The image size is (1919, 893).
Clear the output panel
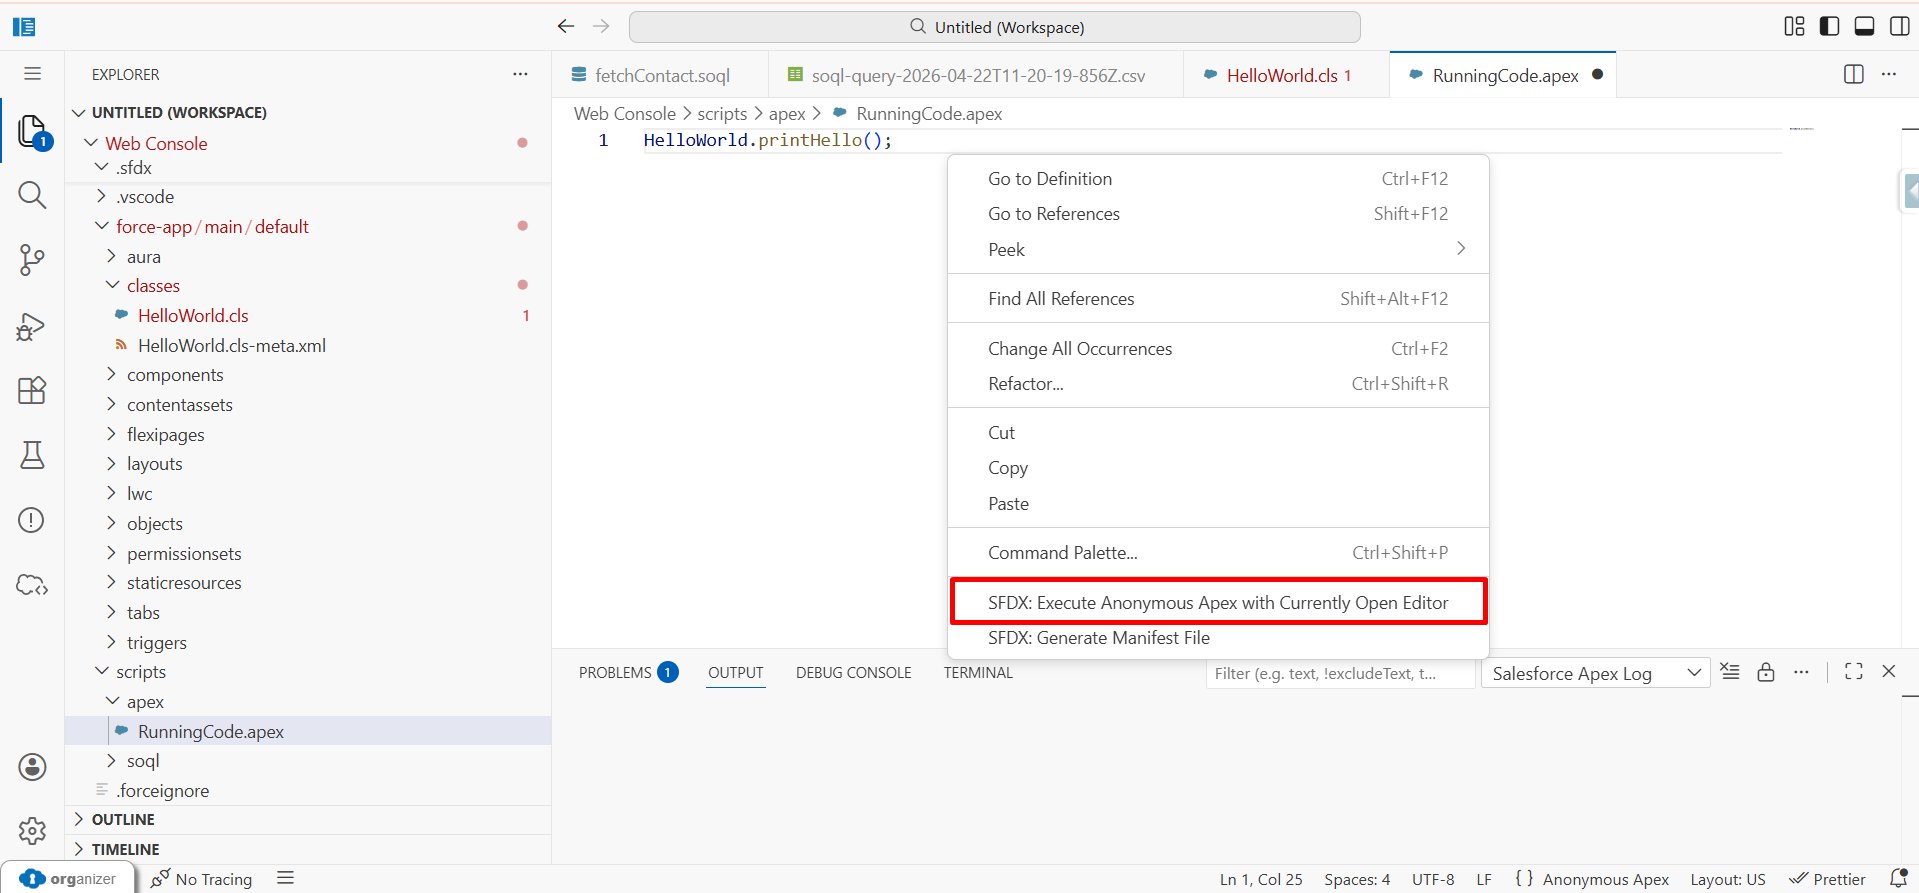tap(1730, 672)
